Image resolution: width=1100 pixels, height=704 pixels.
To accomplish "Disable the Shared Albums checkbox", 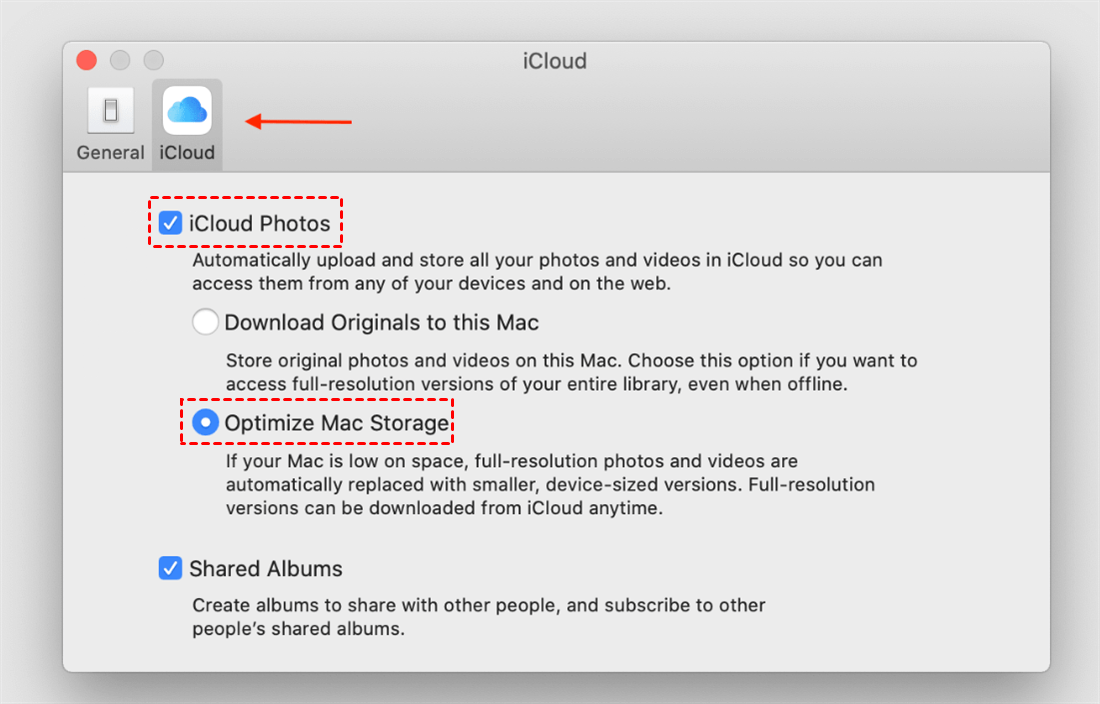I will tap(170, 568).
